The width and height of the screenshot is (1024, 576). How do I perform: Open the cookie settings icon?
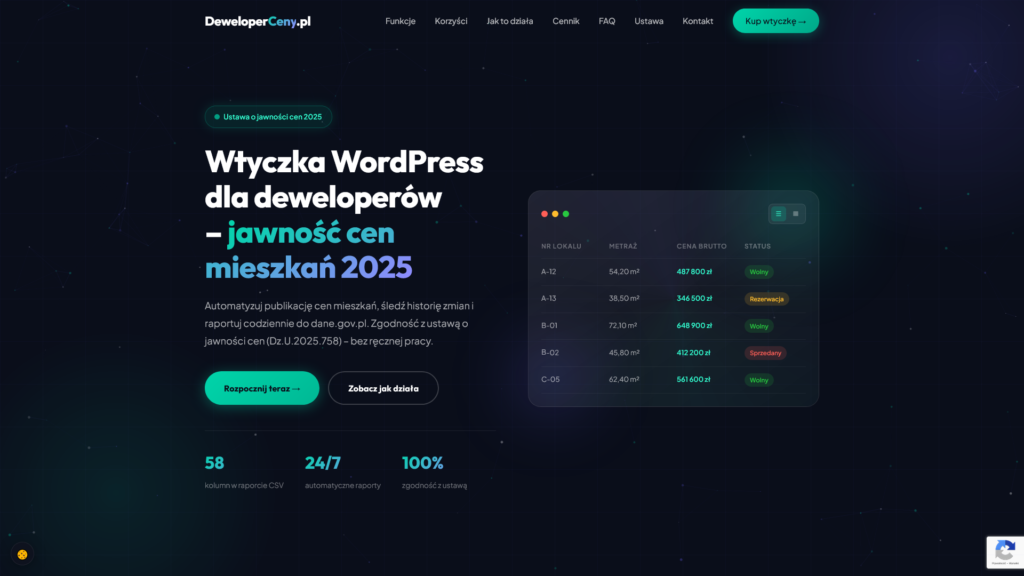22,554
